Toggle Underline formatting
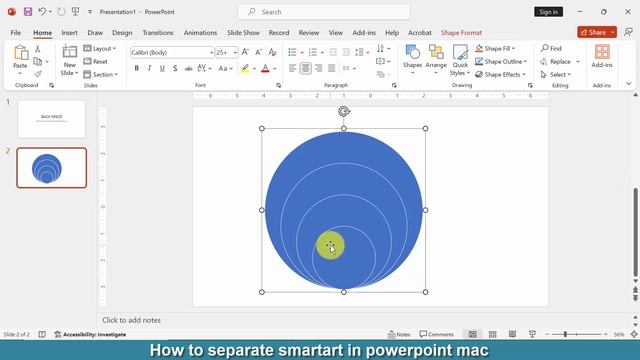 pos(162,69)
